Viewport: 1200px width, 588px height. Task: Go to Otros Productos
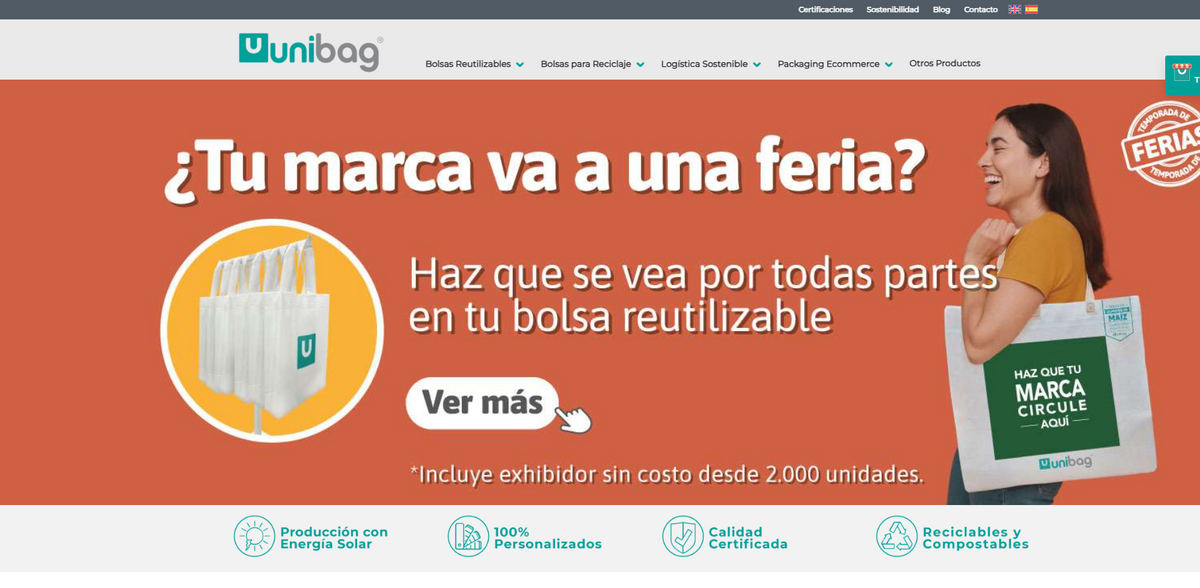pyautogui.click(x=944, y=63)
